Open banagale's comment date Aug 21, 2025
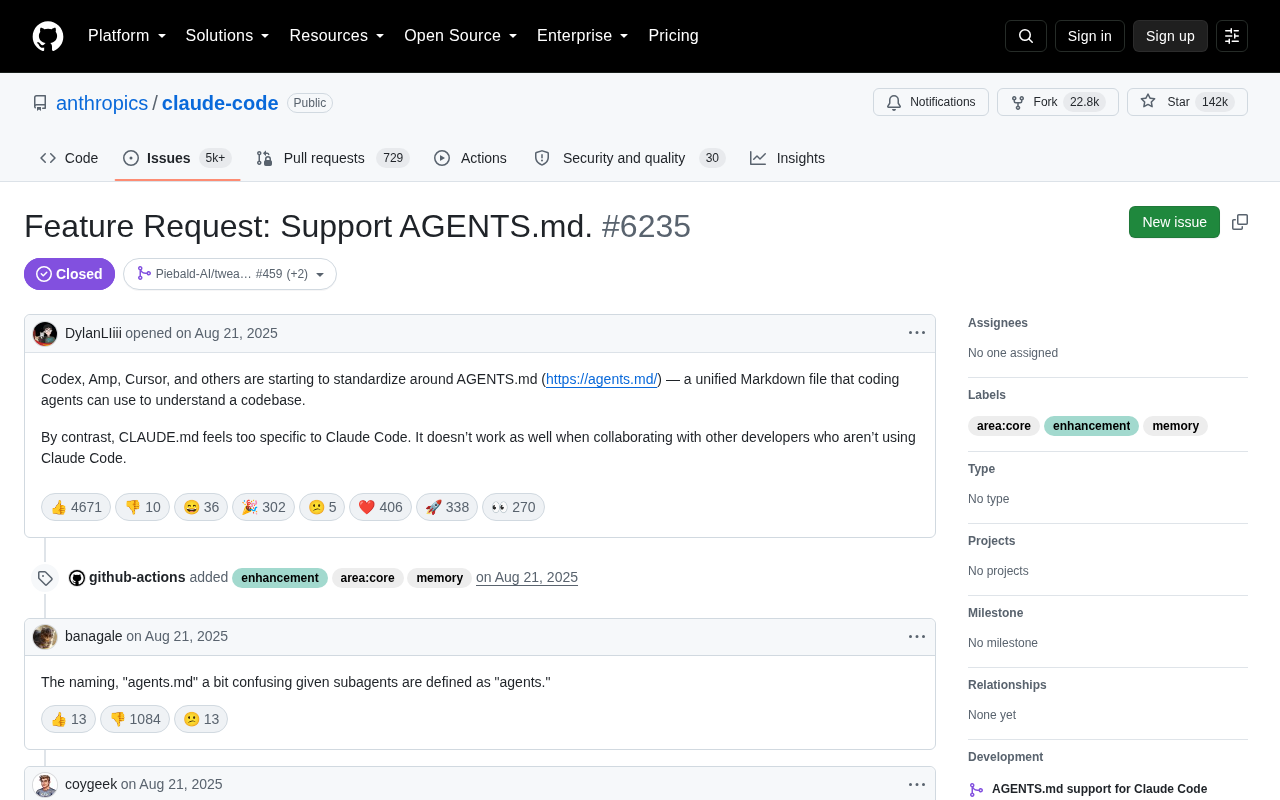 click(177, 636)
